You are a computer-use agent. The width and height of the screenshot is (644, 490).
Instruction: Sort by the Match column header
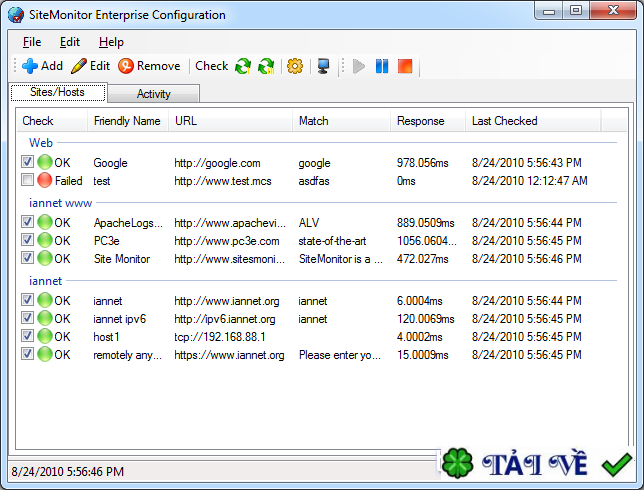pyautogui.click(x=341, y=121)
